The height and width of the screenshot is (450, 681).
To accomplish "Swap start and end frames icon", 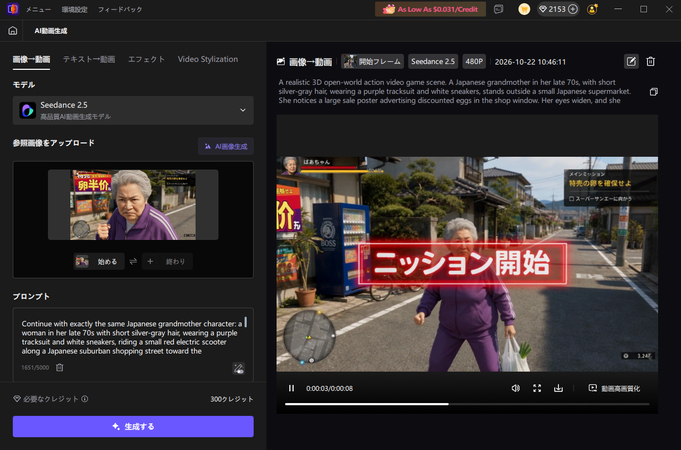I will click(x=133, y=261).
